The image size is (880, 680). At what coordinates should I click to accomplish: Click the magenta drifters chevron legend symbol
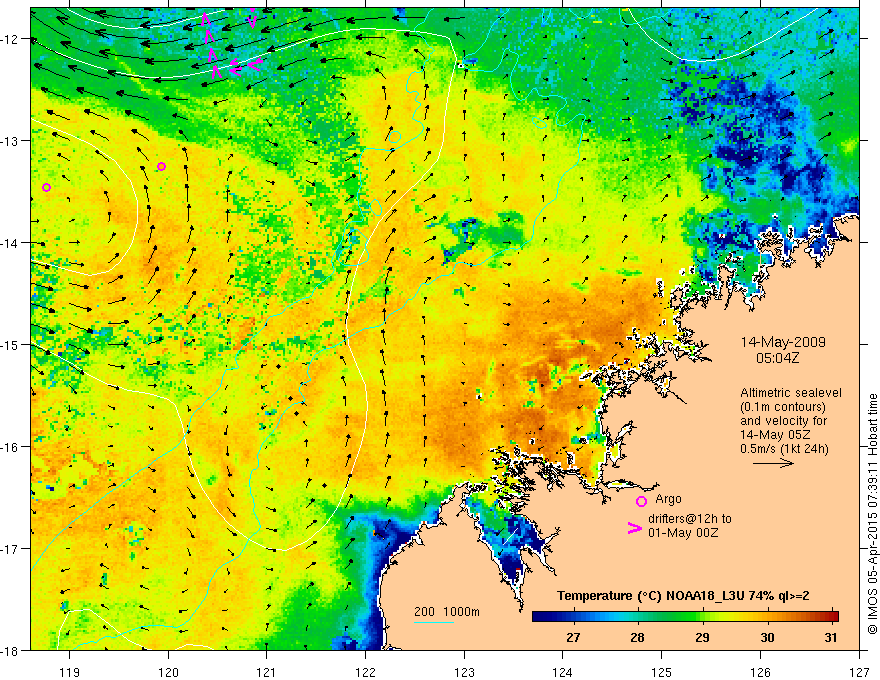point(635,528)
